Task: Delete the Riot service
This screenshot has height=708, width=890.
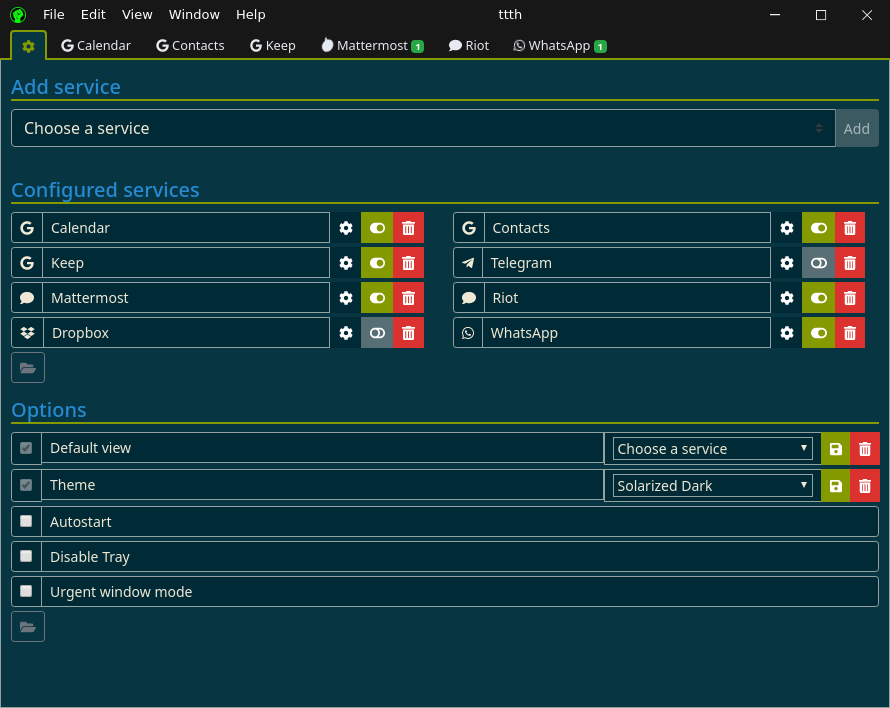Action: (850, 298)
